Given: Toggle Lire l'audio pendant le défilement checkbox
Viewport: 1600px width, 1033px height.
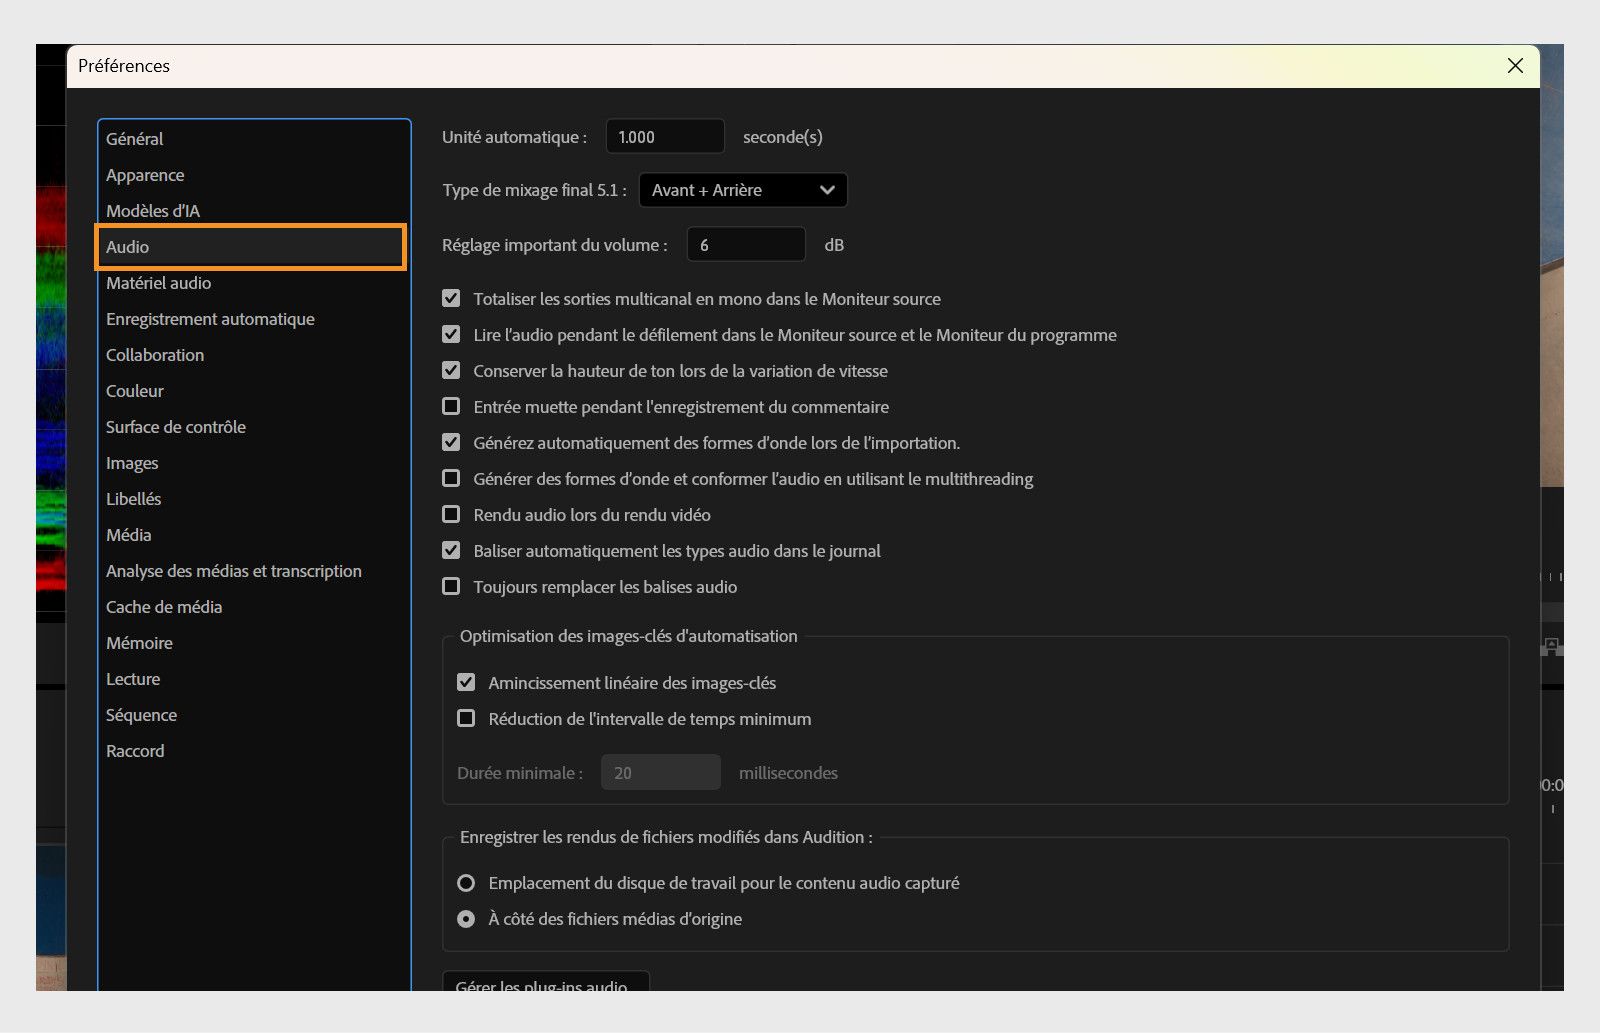Looking at the screenshot, I should coord(451,334).
